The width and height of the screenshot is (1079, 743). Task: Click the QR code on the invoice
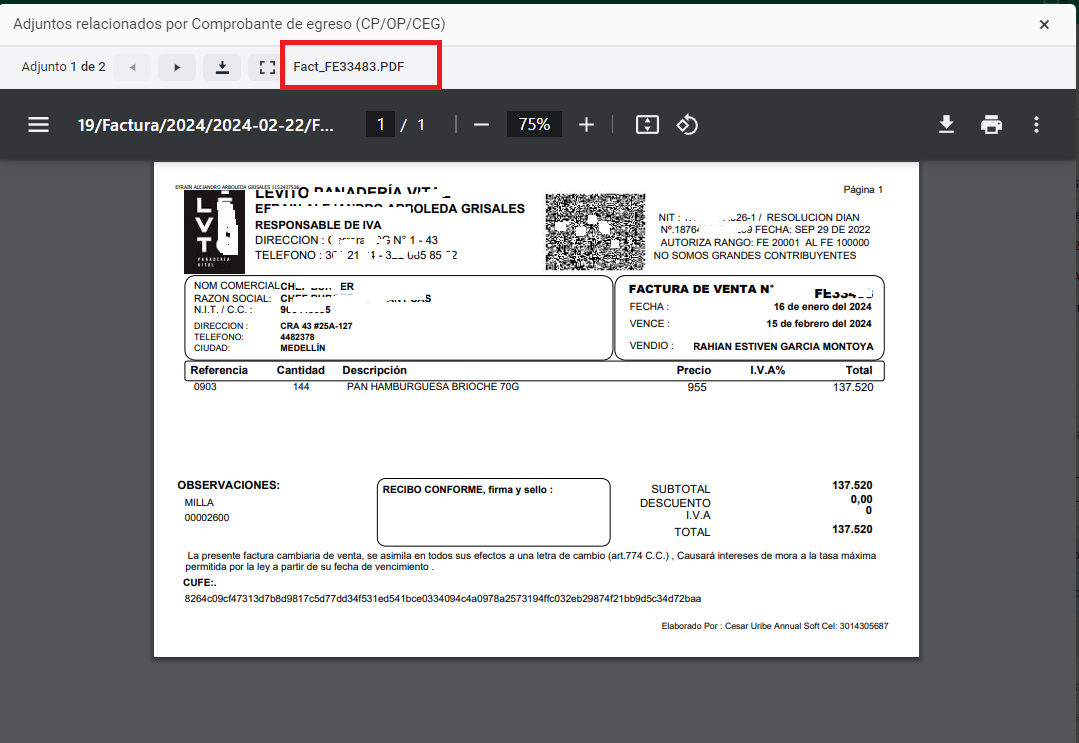coord(595,232)
